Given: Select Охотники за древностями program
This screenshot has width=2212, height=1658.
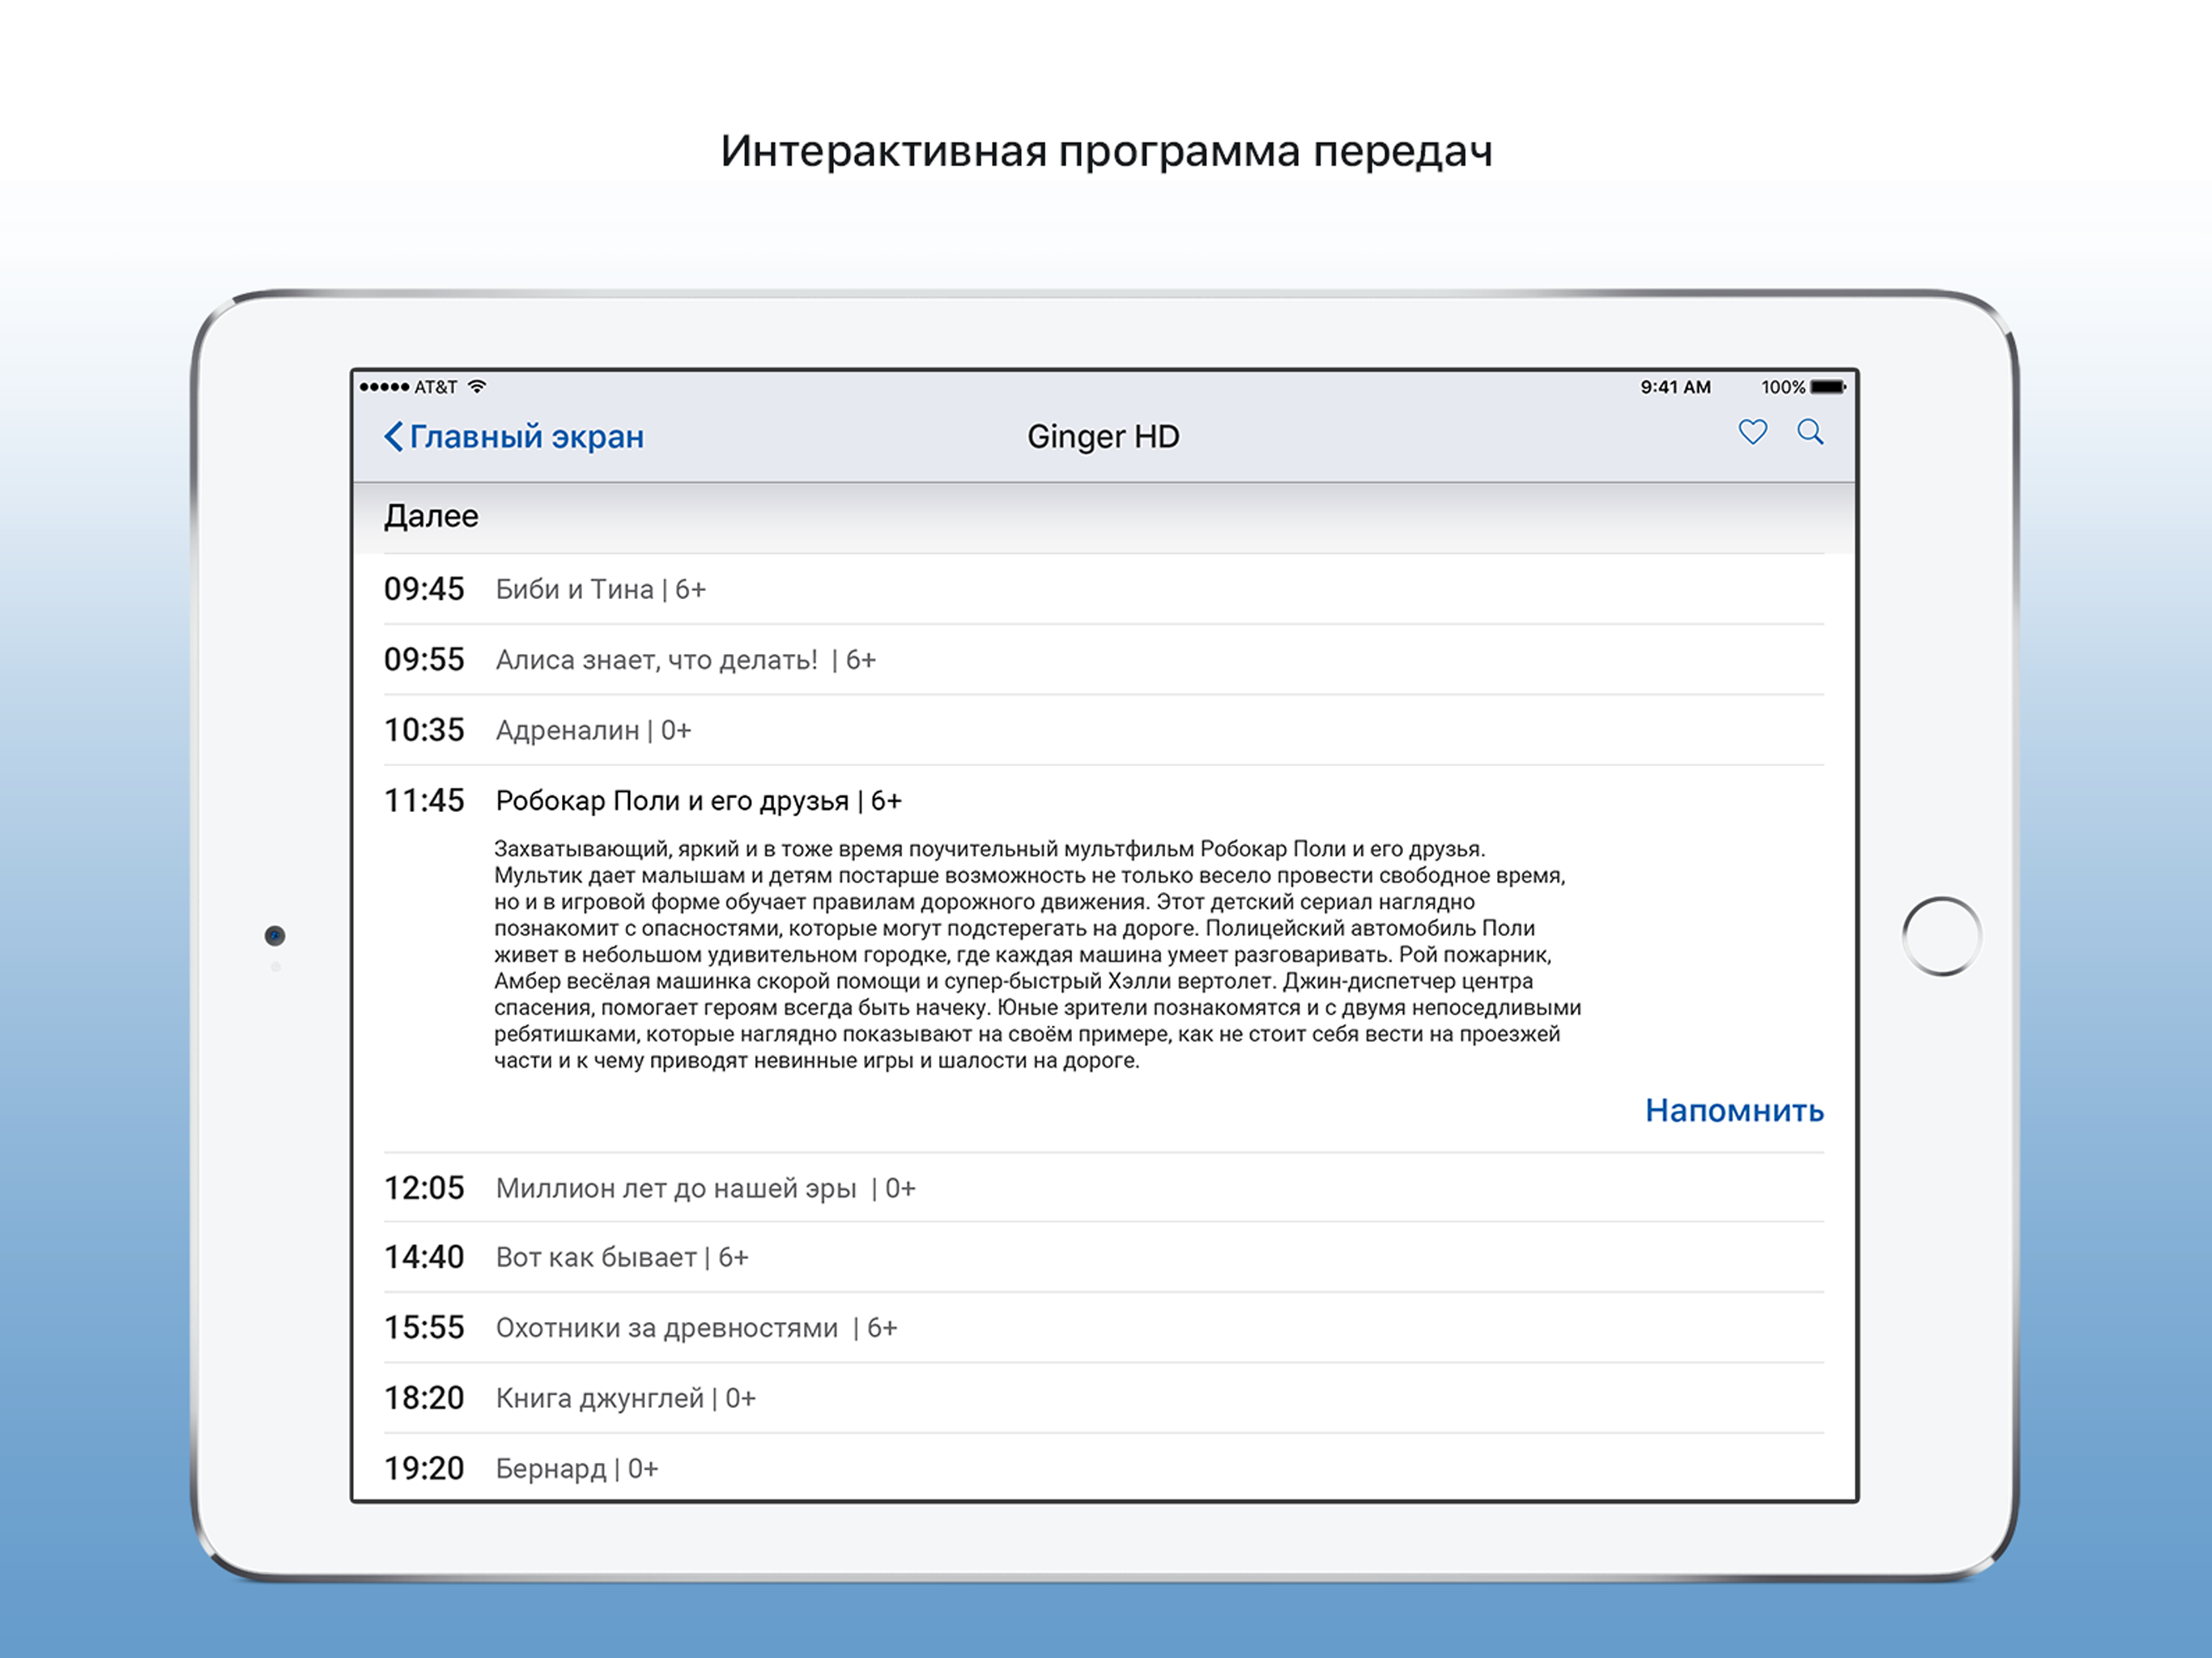Looking at the screenshot, I should 696,1328.
